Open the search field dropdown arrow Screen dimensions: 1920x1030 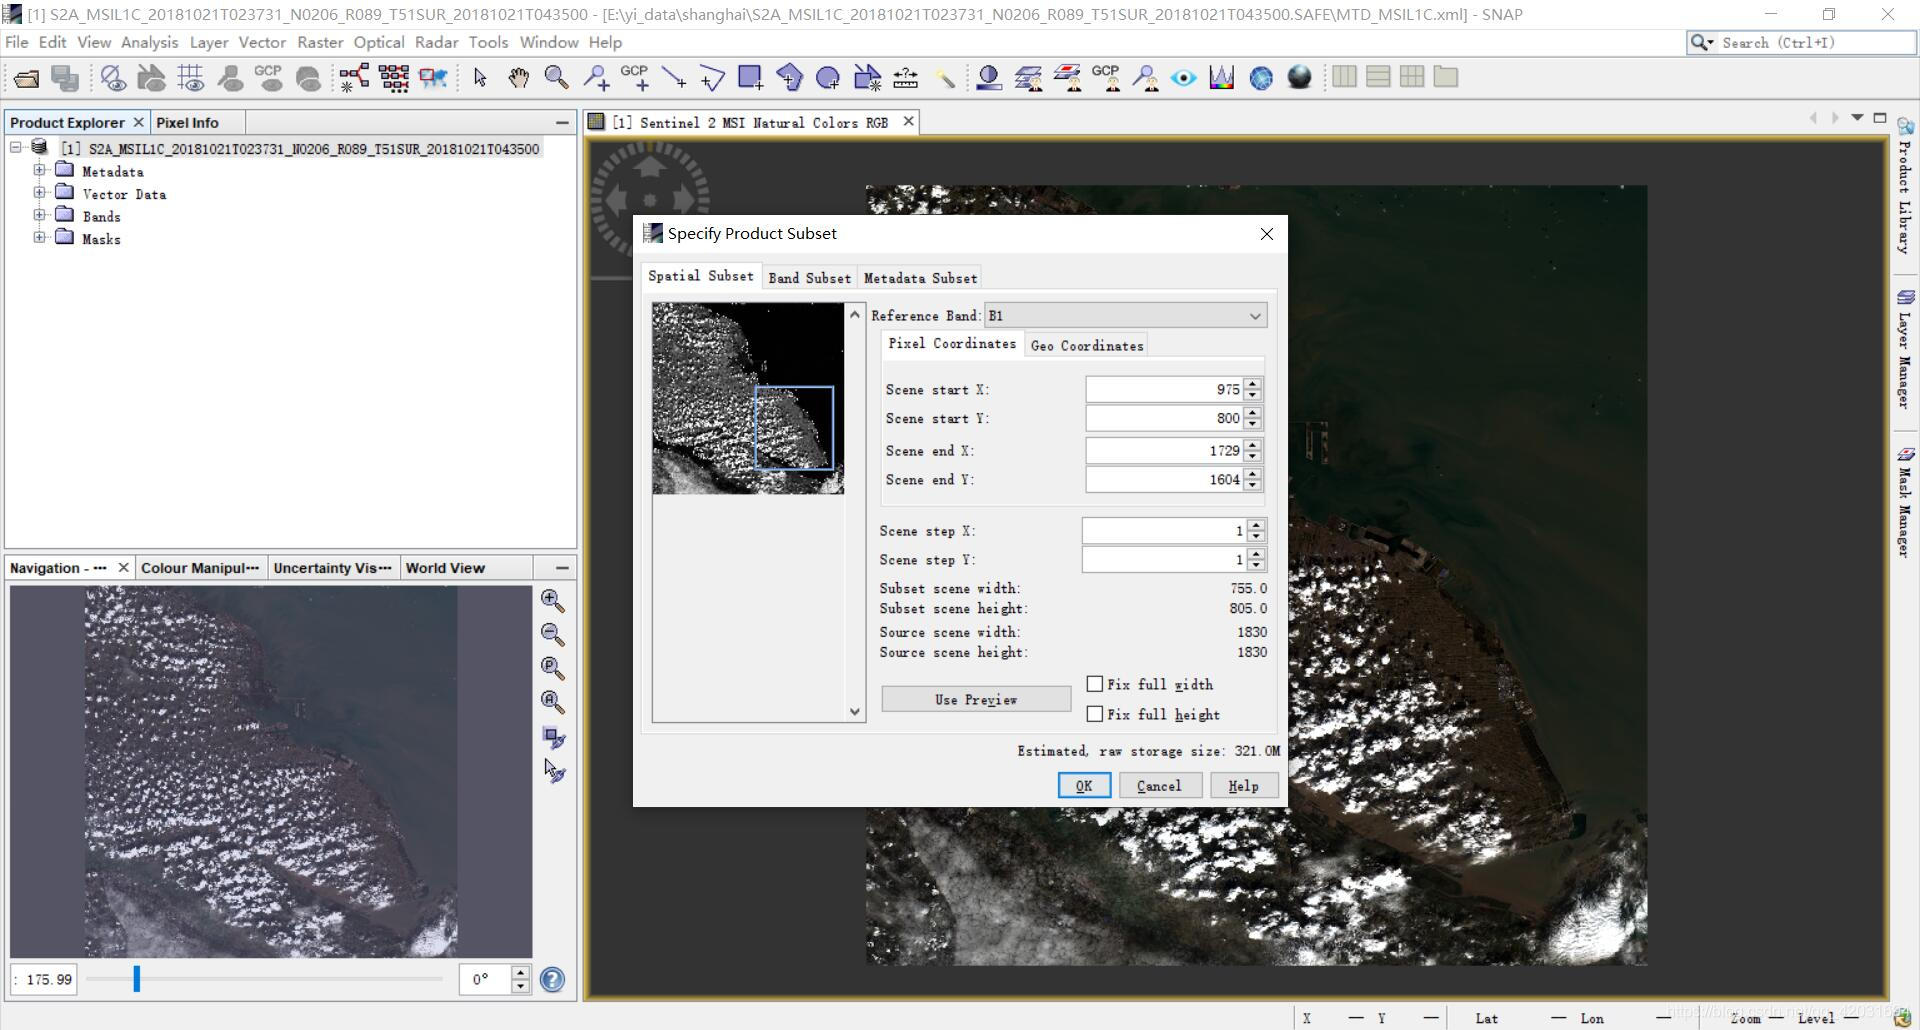[x=1711, y=43]
